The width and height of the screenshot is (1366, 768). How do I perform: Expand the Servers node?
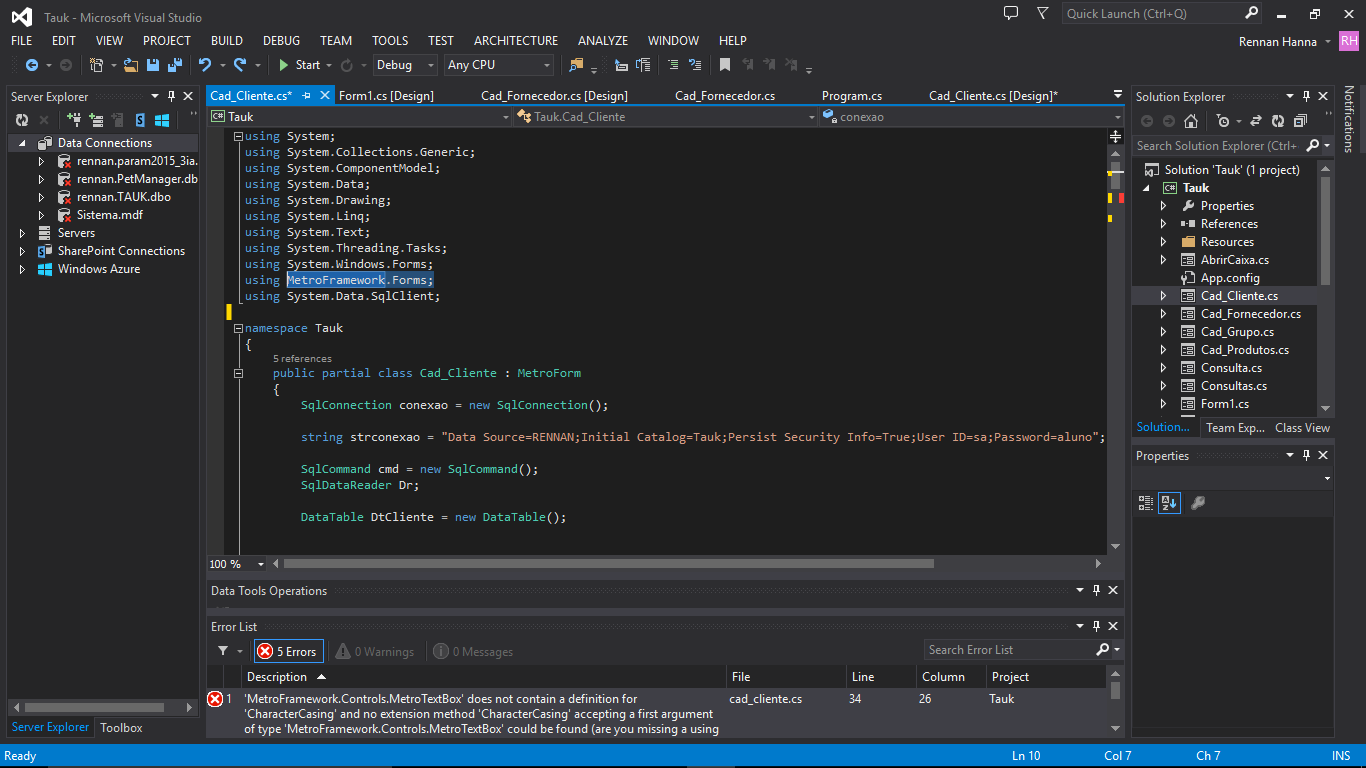pyautogui.click(x=22, y=233)
